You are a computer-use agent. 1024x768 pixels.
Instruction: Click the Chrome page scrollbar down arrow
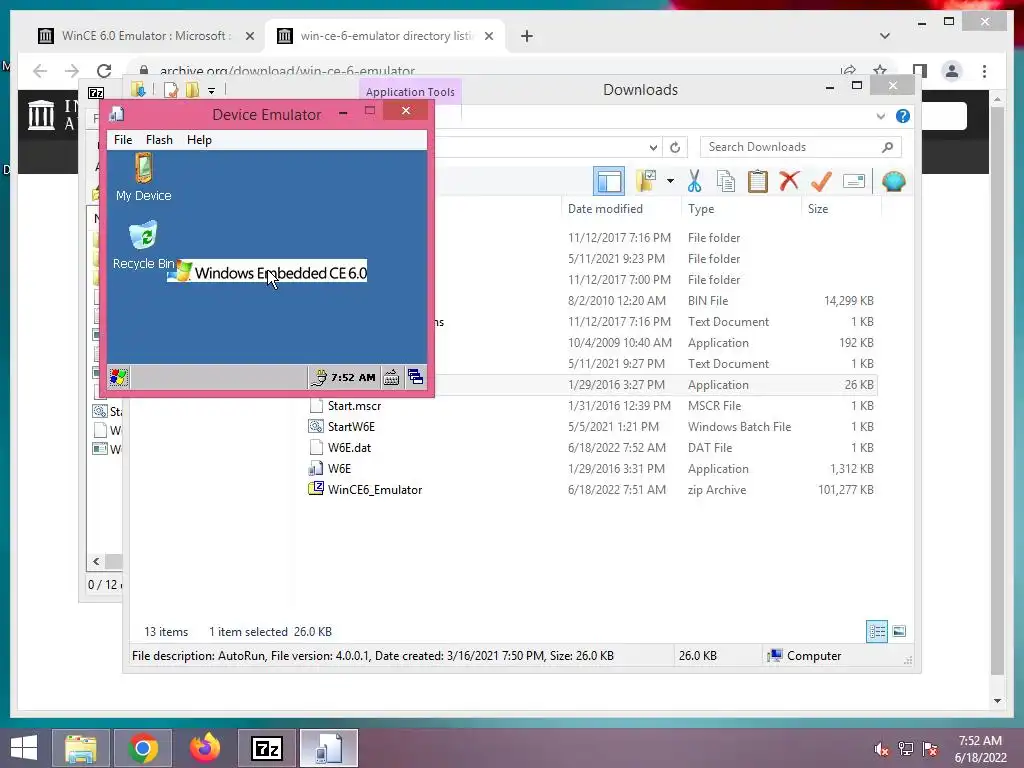point(997,701)
